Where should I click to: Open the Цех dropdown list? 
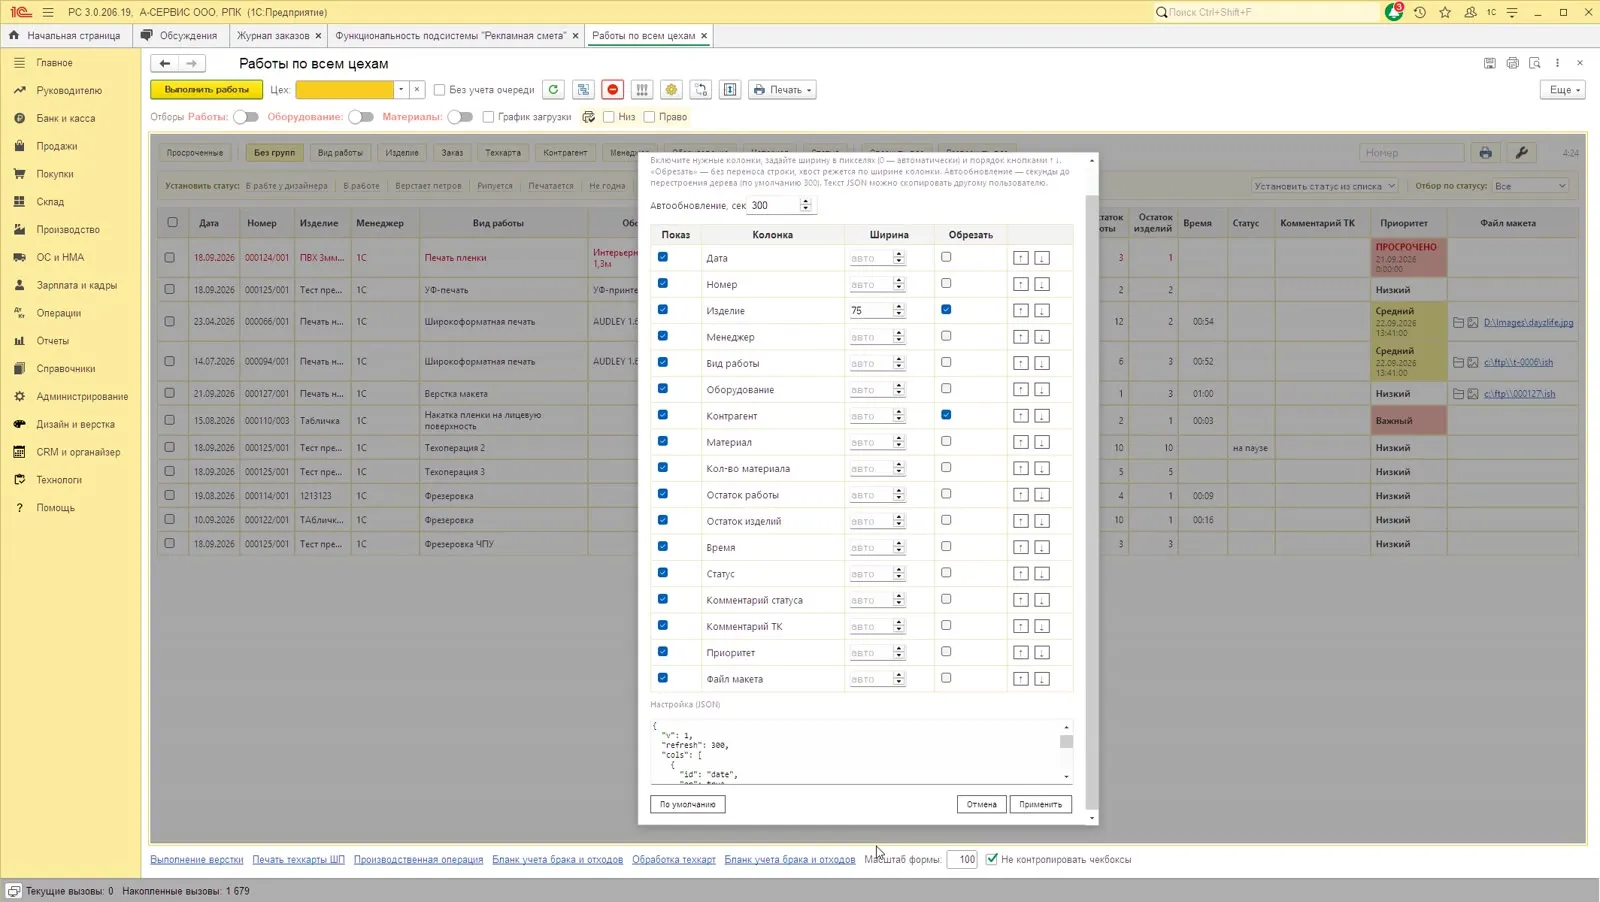click(x=401, y=90)
